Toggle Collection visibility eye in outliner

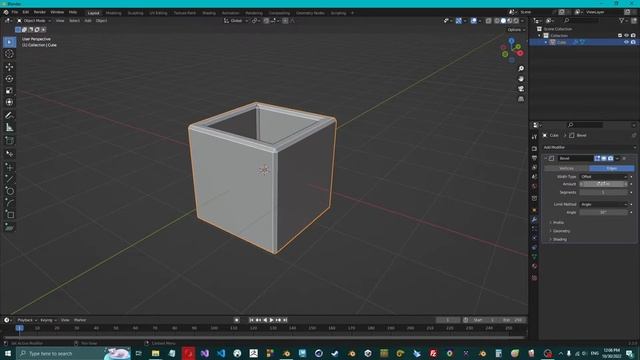pyautogui.click(x=626, y=36)
